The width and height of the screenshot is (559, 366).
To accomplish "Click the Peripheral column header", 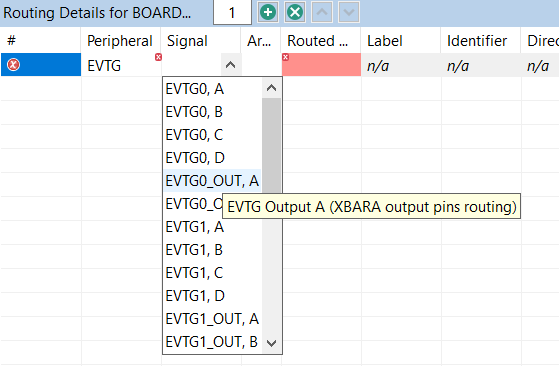I will coord(120,41).
